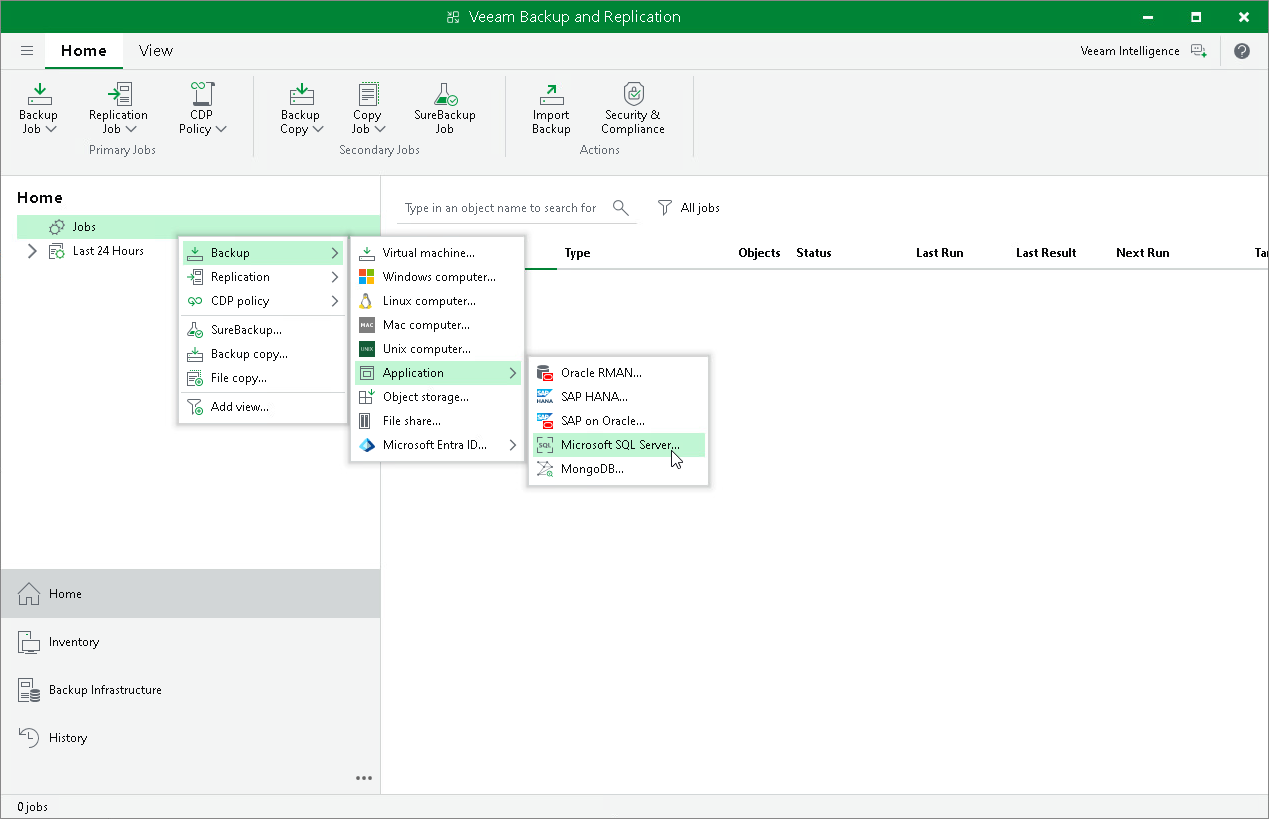Click the Backup context menu entry
Image resolution: width=1269 pixels, height=819 pixels.
pyautogui.click(x=263, y=253)
